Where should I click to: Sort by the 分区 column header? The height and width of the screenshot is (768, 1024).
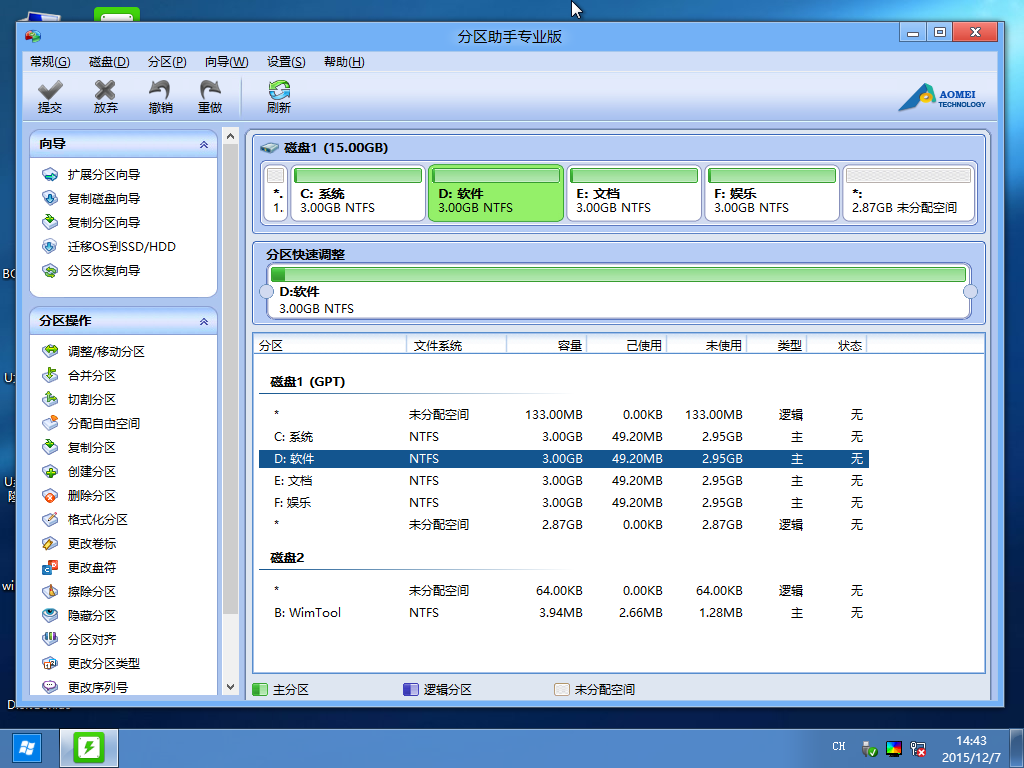(330, 345)
